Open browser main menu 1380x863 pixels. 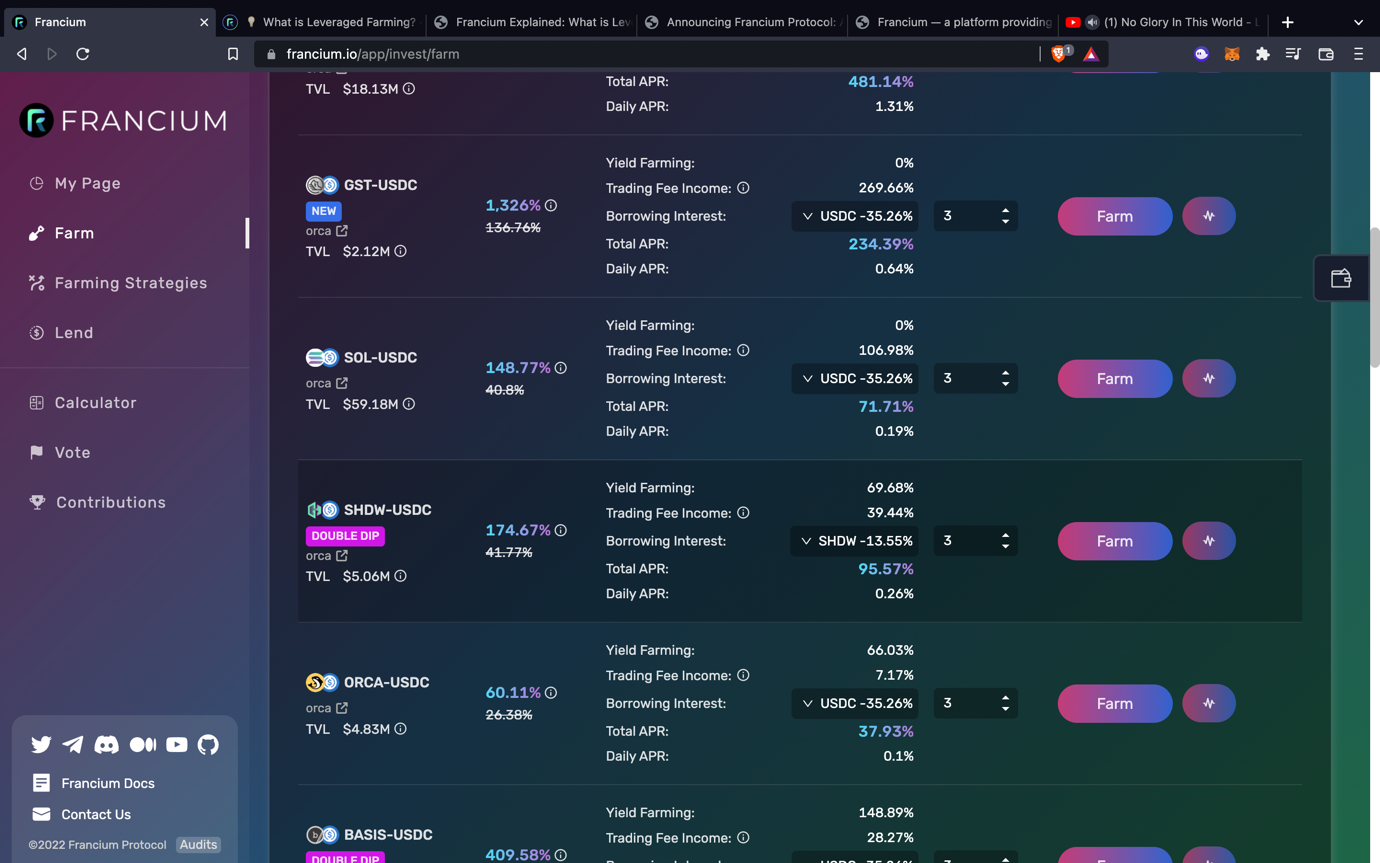coord(1358,54)
